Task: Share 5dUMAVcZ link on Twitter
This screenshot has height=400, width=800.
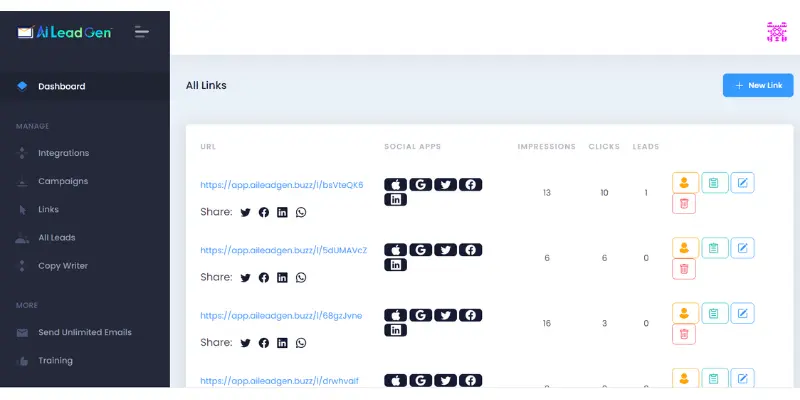Action: 245,278
